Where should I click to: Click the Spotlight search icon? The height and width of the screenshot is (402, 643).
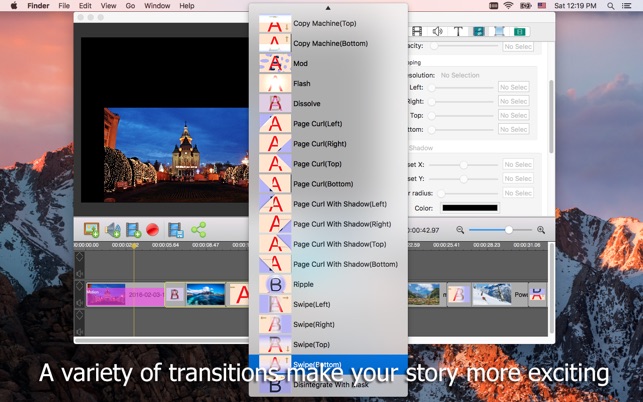click(x=611, y=6)
